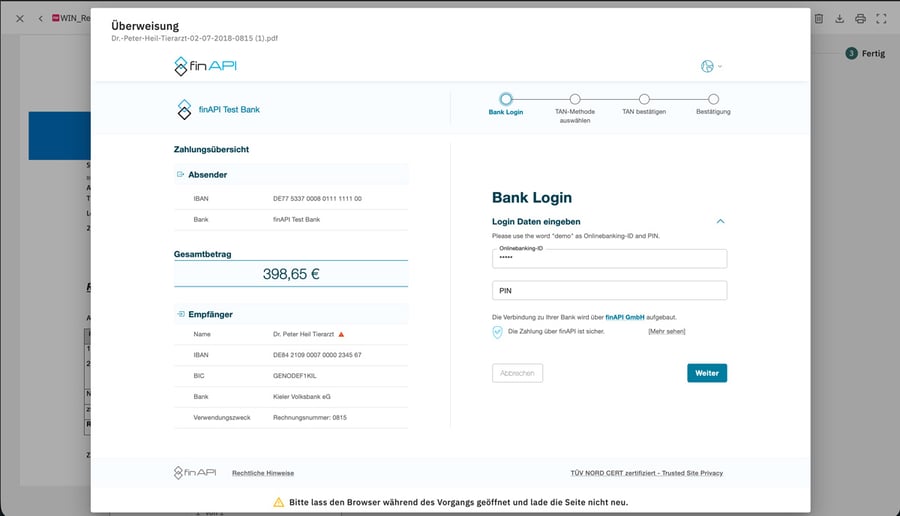Click the PDF filename under Überweisung
The width and height of the screenshot is (900, 516).
click(x=195, y=38)
